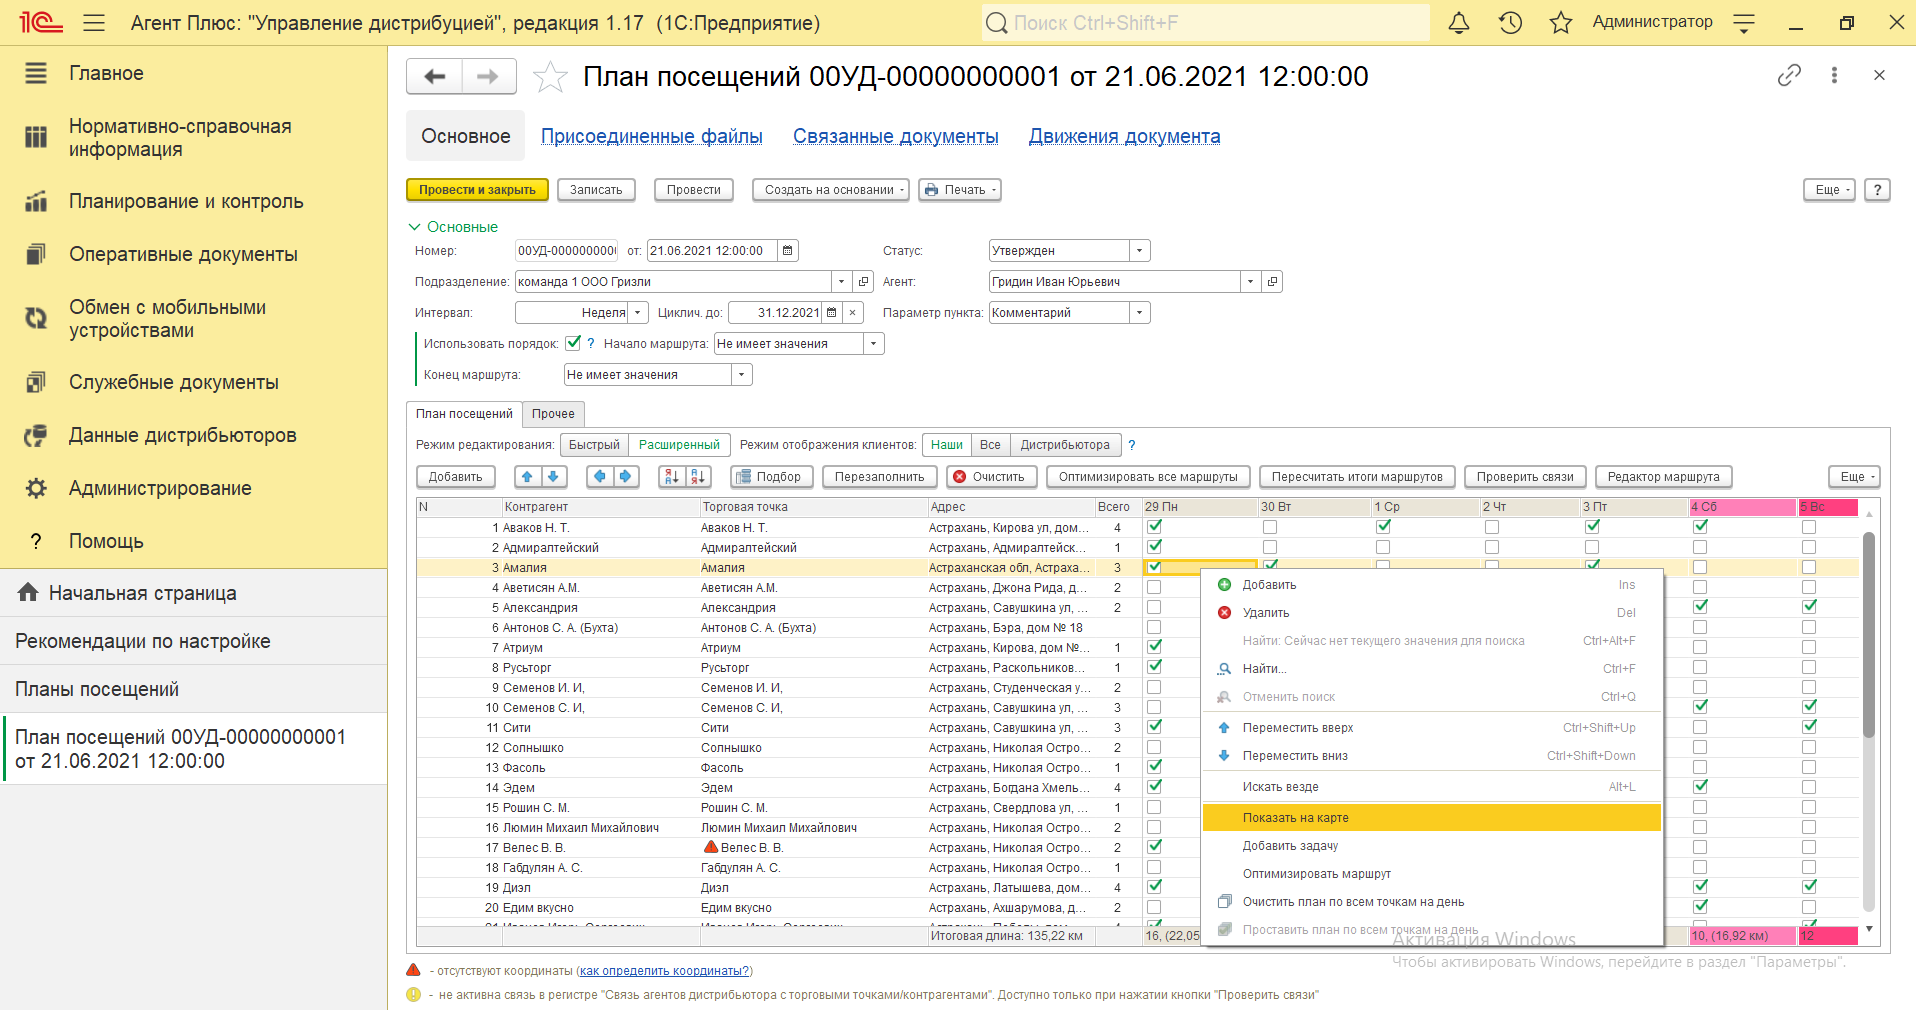
Task: Open Движения документа tab
Action: (x=1124, y=136)
